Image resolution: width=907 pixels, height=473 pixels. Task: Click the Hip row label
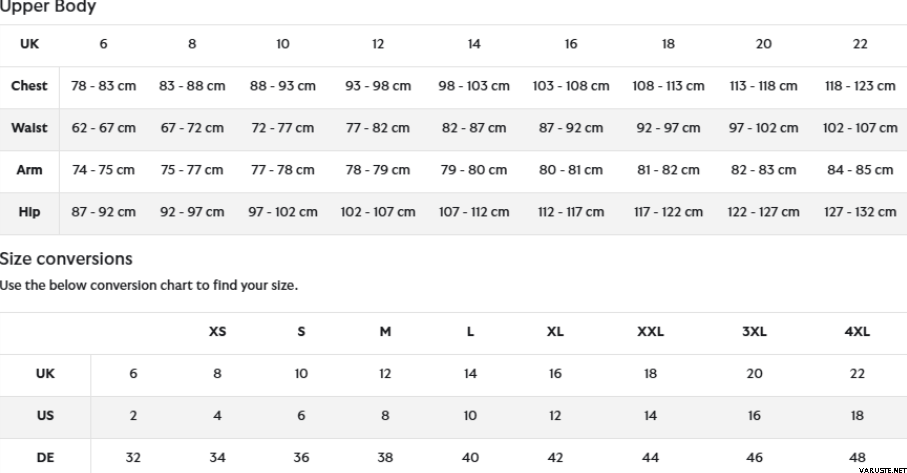point(29,212)
